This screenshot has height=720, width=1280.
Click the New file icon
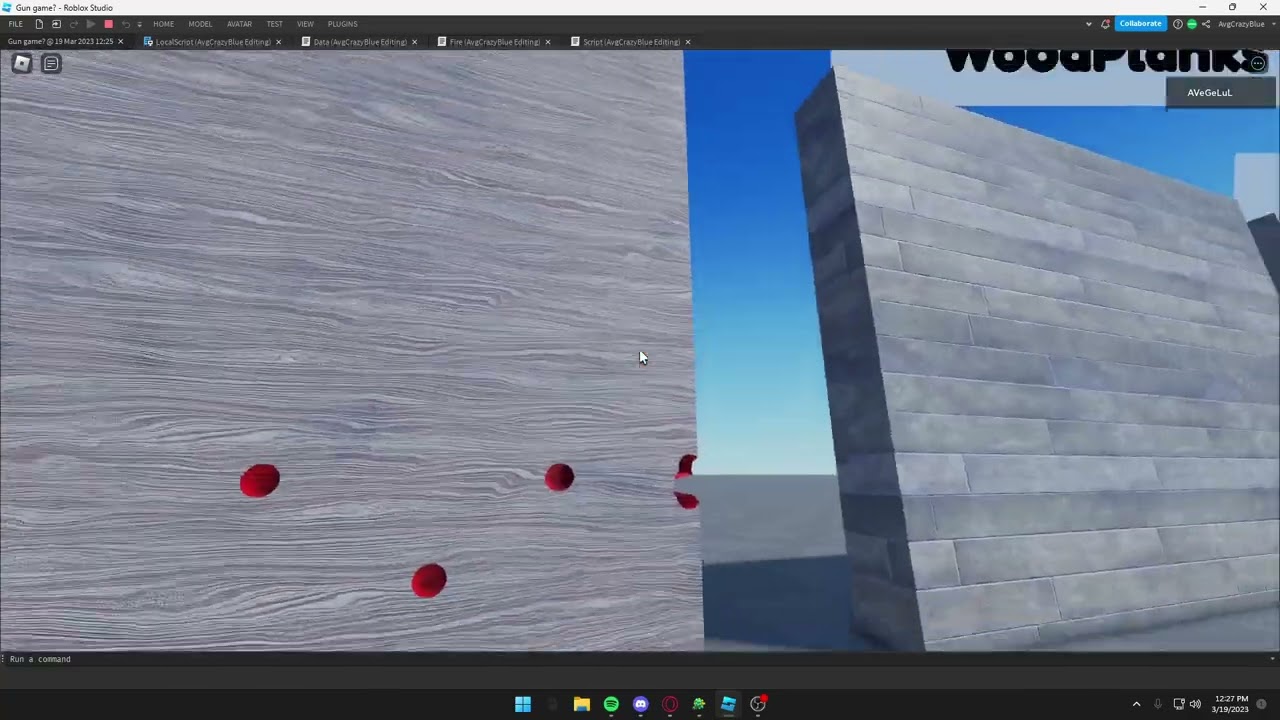39,24
